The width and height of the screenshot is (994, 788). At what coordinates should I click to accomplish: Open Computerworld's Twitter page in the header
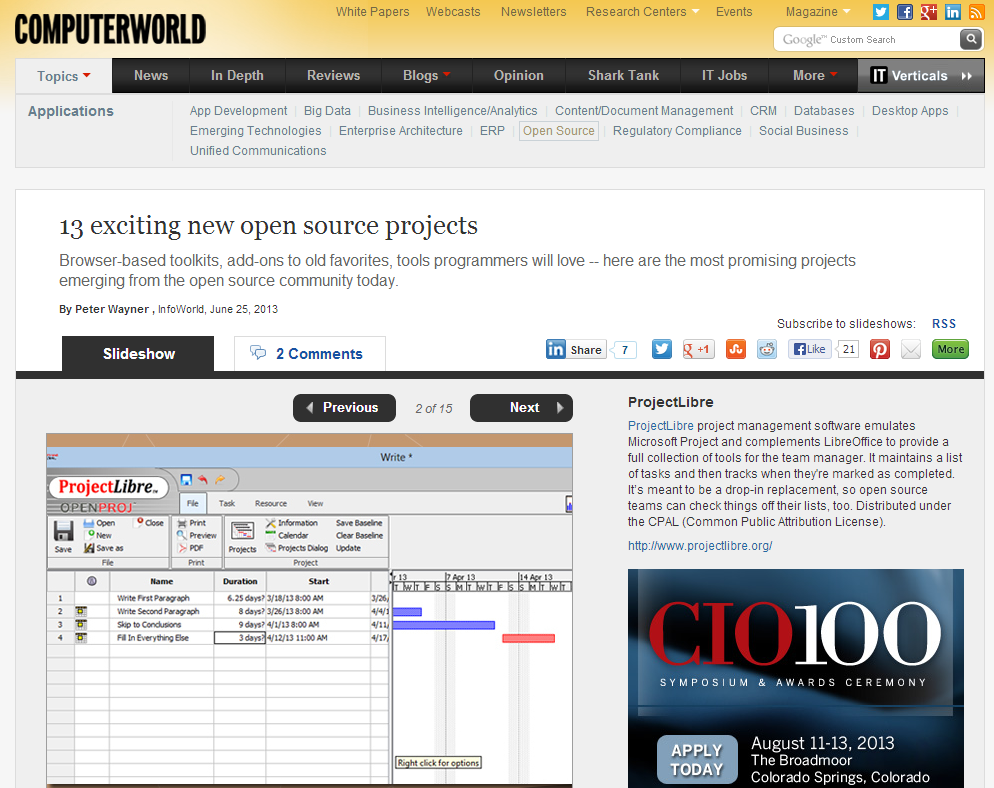(x=881, y=12)
